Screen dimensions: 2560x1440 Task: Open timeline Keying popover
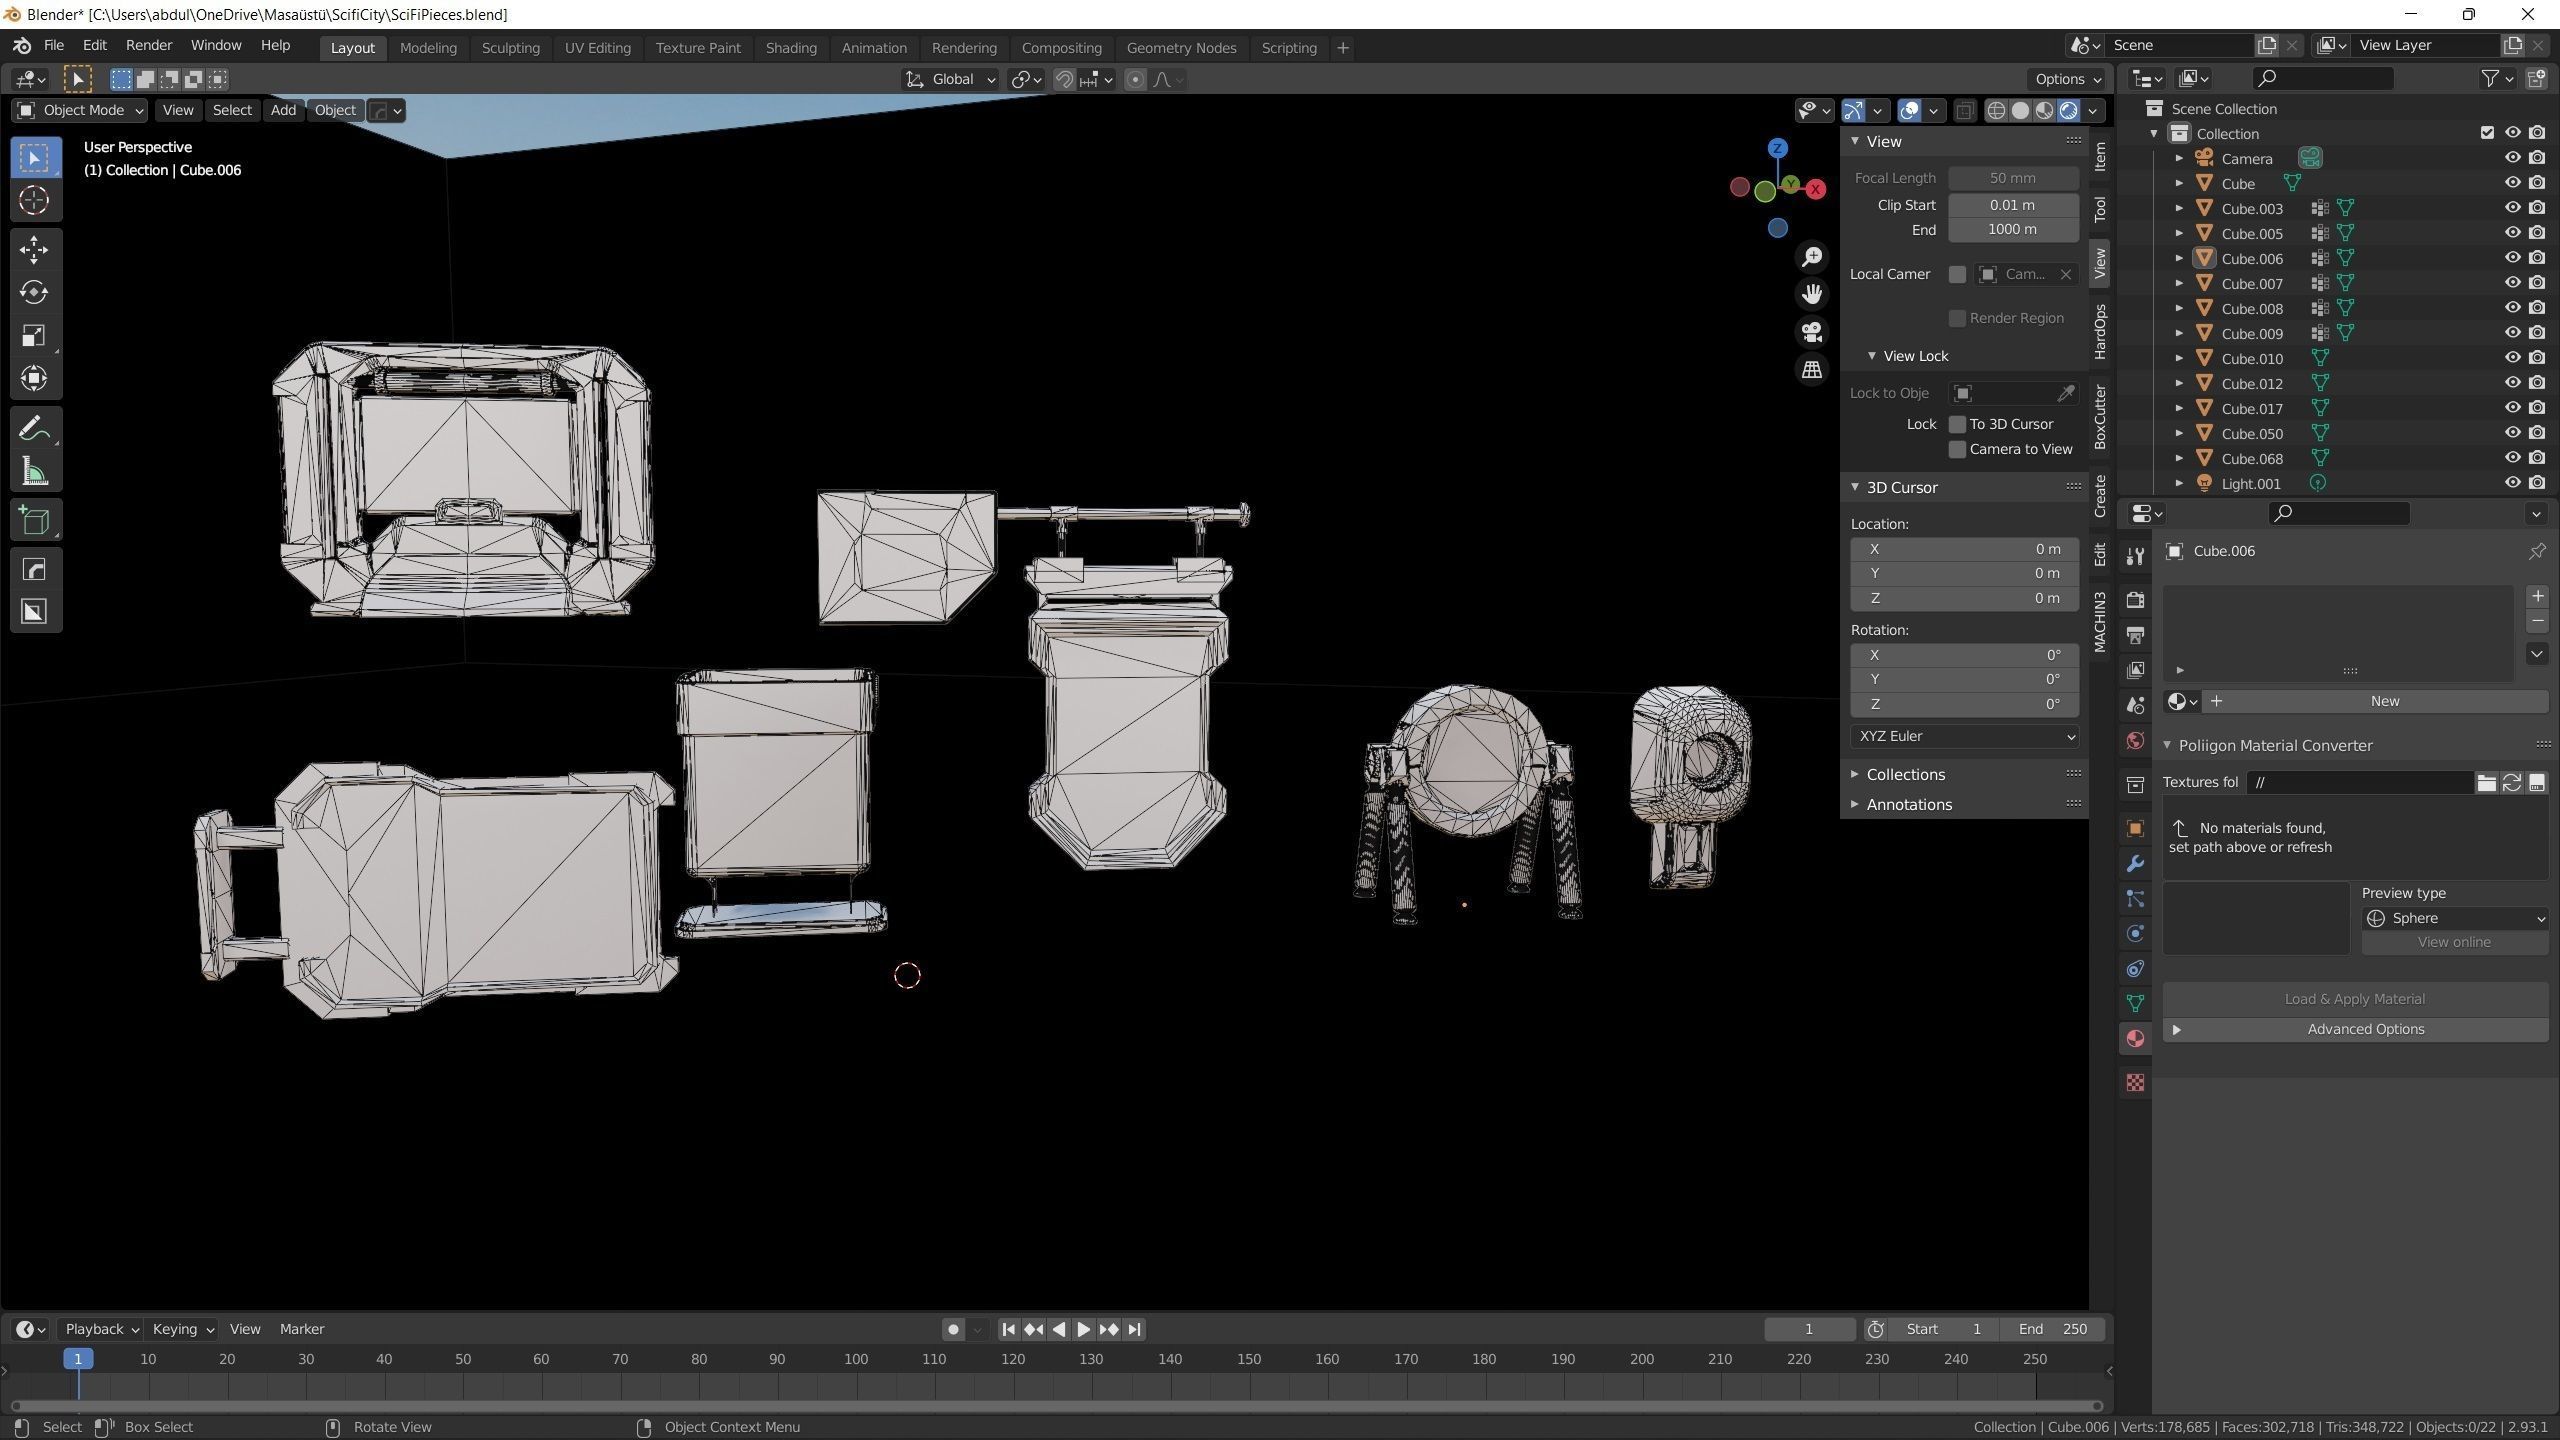182,1329
